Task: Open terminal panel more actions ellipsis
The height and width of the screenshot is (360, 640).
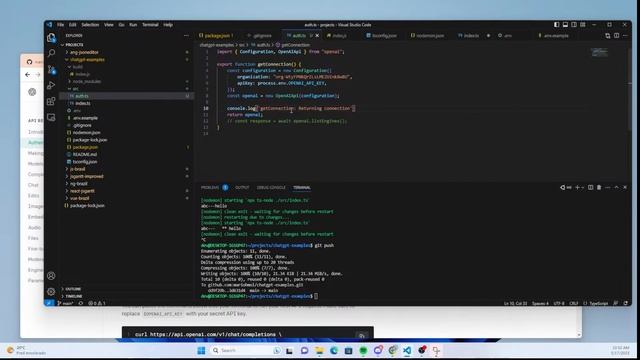Action: pos(608,187)
